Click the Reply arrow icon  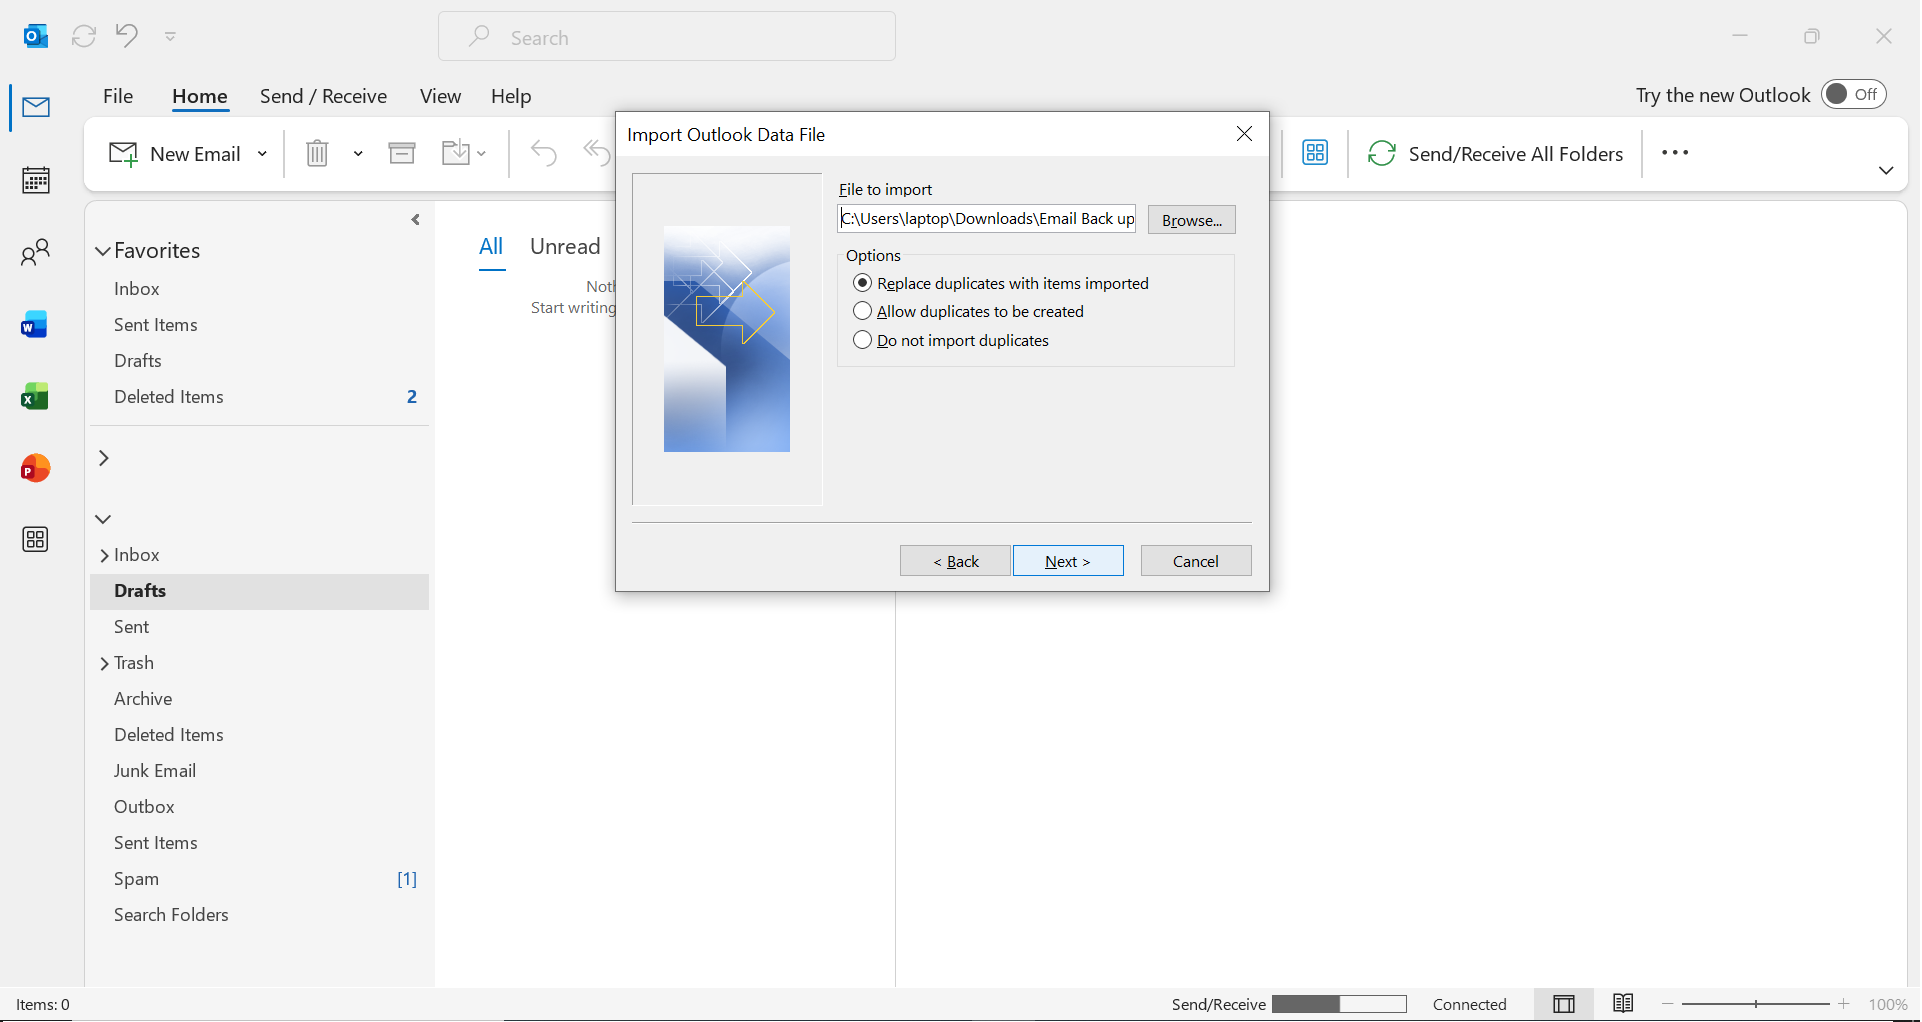544,153
